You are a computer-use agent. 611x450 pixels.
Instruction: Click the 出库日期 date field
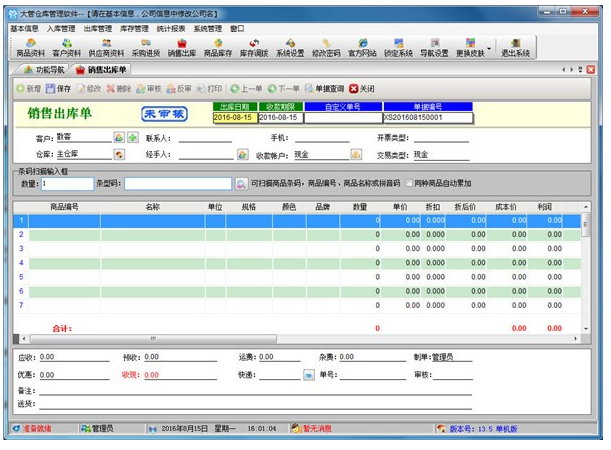(234, 117)
